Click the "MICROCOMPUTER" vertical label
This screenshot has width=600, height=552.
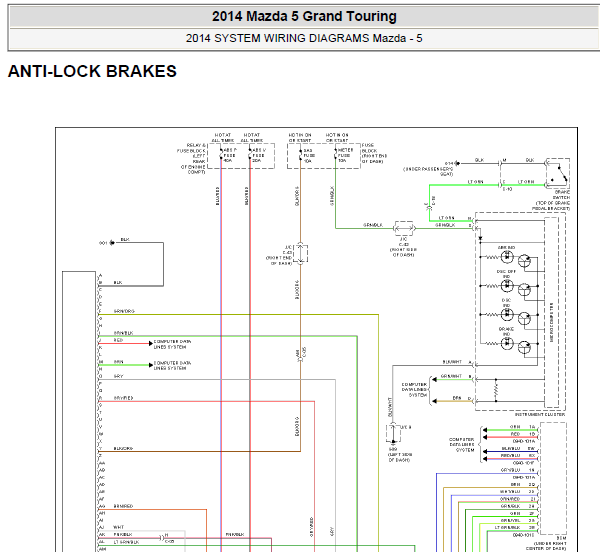point(551,322)
